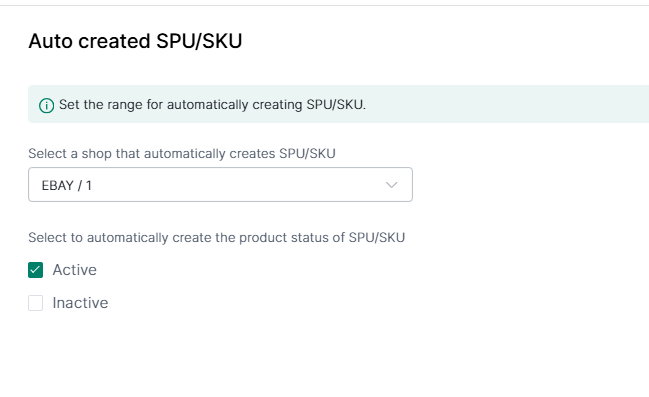Click the top divider line above the heading
Viewport: 649px width, 397px height.
point(324,5)
